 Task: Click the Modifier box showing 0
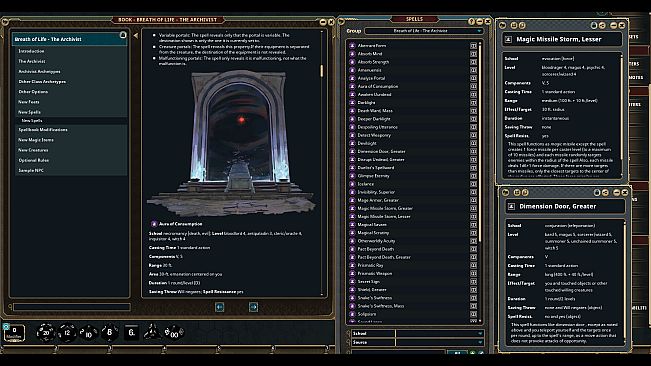14,333
